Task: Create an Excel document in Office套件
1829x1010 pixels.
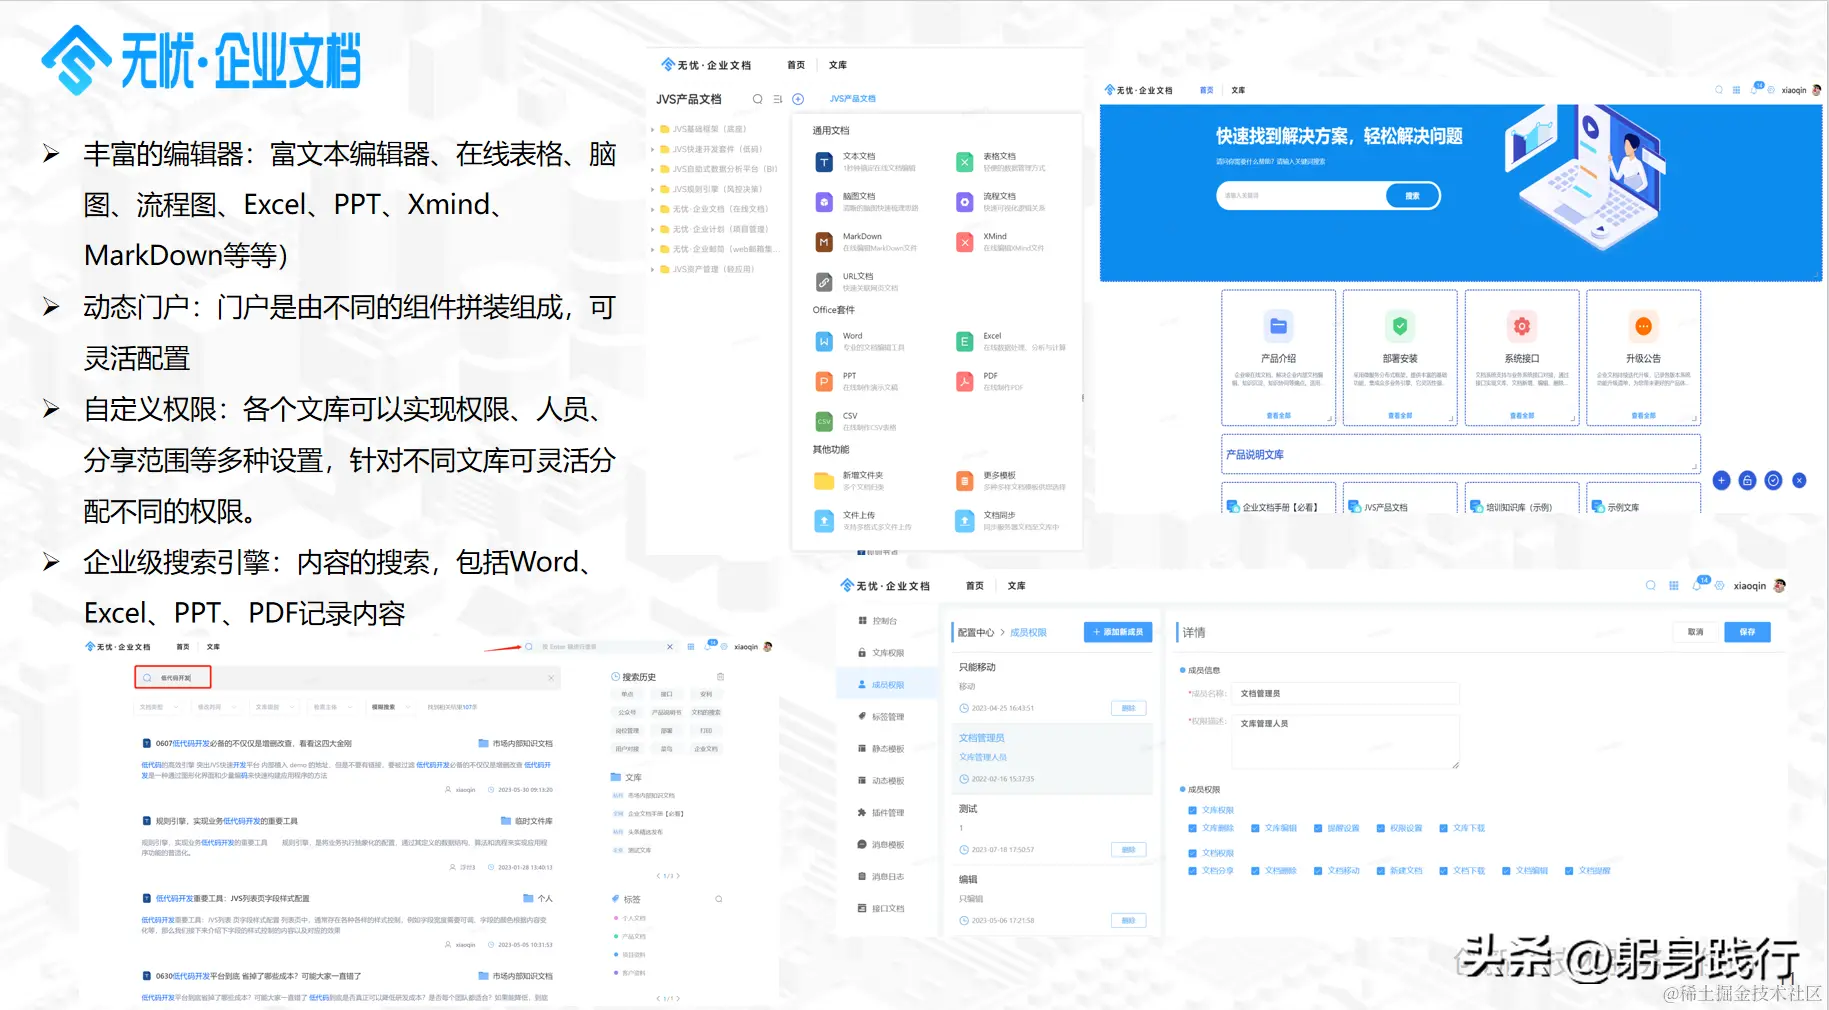Action: tap(1010, 342)
